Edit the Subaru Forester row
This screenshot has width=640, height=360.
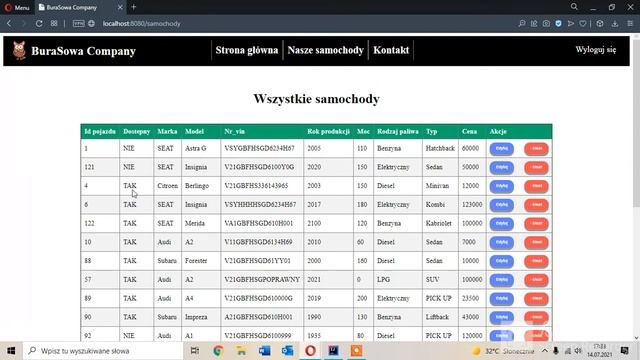[502, 261]
